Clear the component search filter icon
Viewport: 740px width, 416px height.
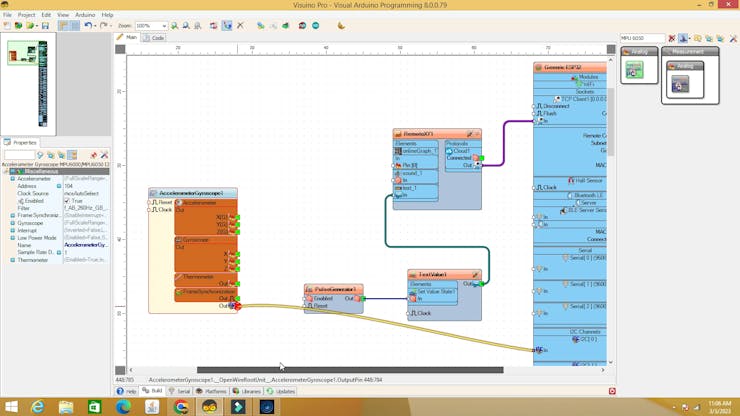pyautogui.click(x=671, y=39)
